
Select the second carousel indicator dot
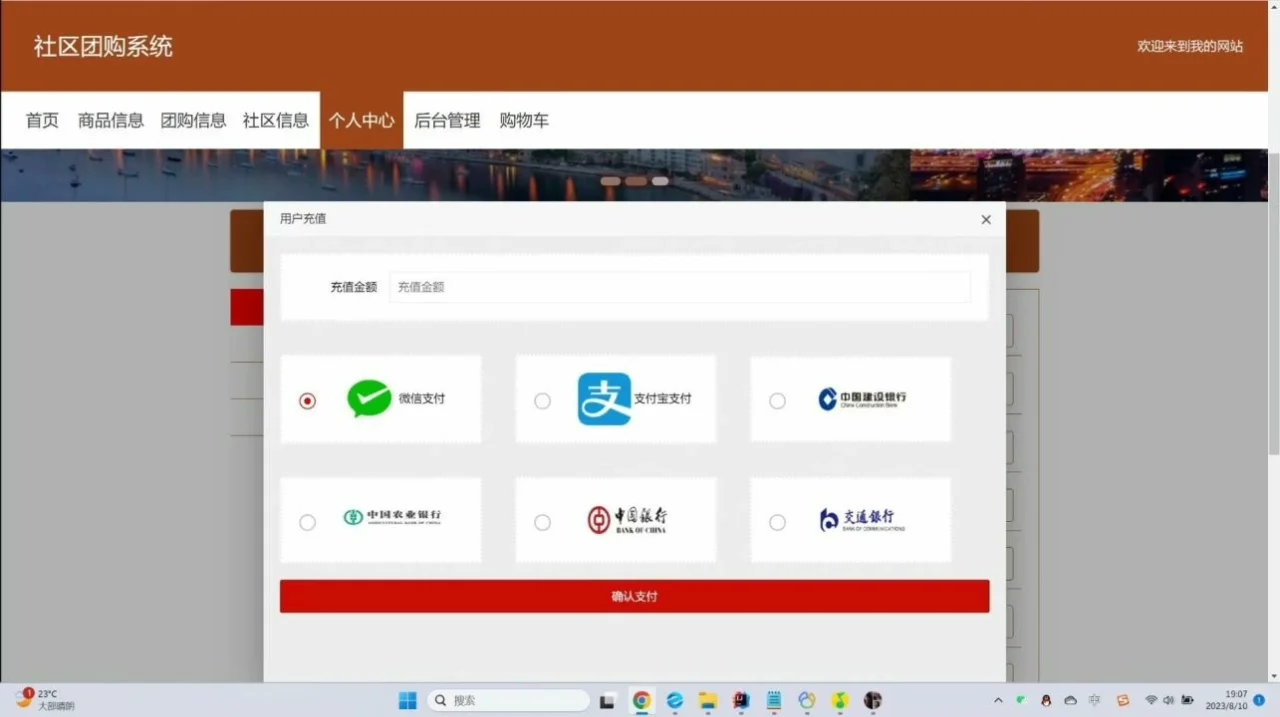(636, 180)
